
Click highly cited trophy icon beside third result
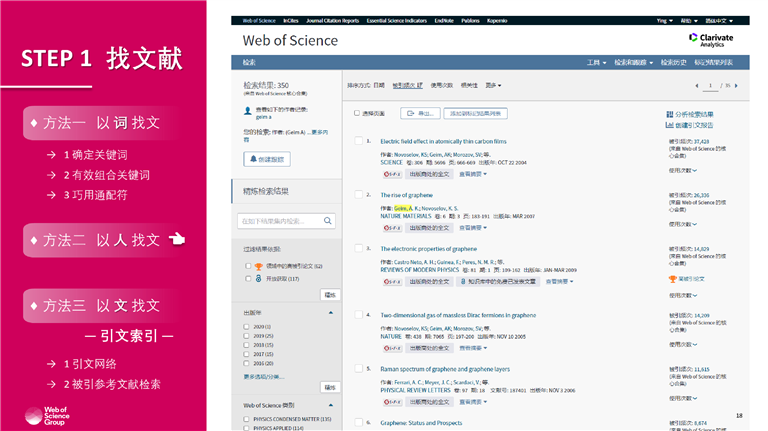673,279
